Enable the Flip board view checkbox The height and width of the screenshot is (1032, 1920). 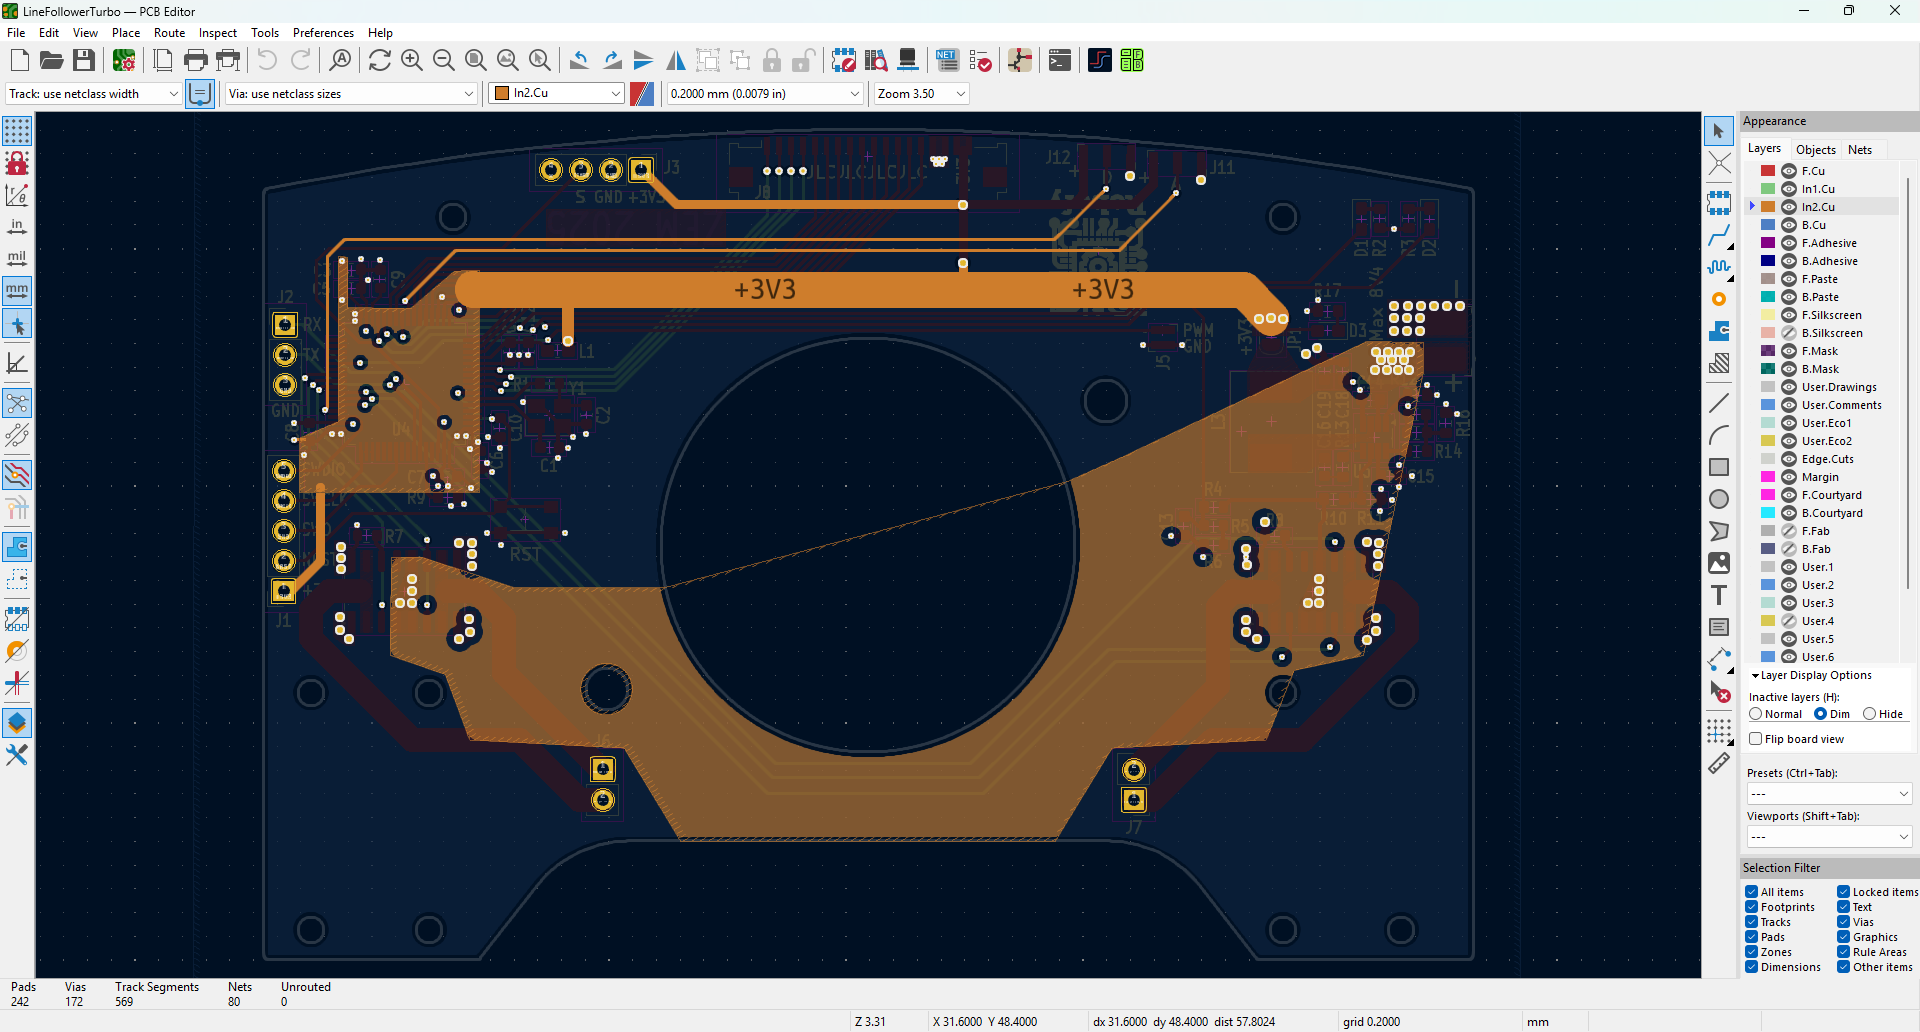click(1755, 739)
